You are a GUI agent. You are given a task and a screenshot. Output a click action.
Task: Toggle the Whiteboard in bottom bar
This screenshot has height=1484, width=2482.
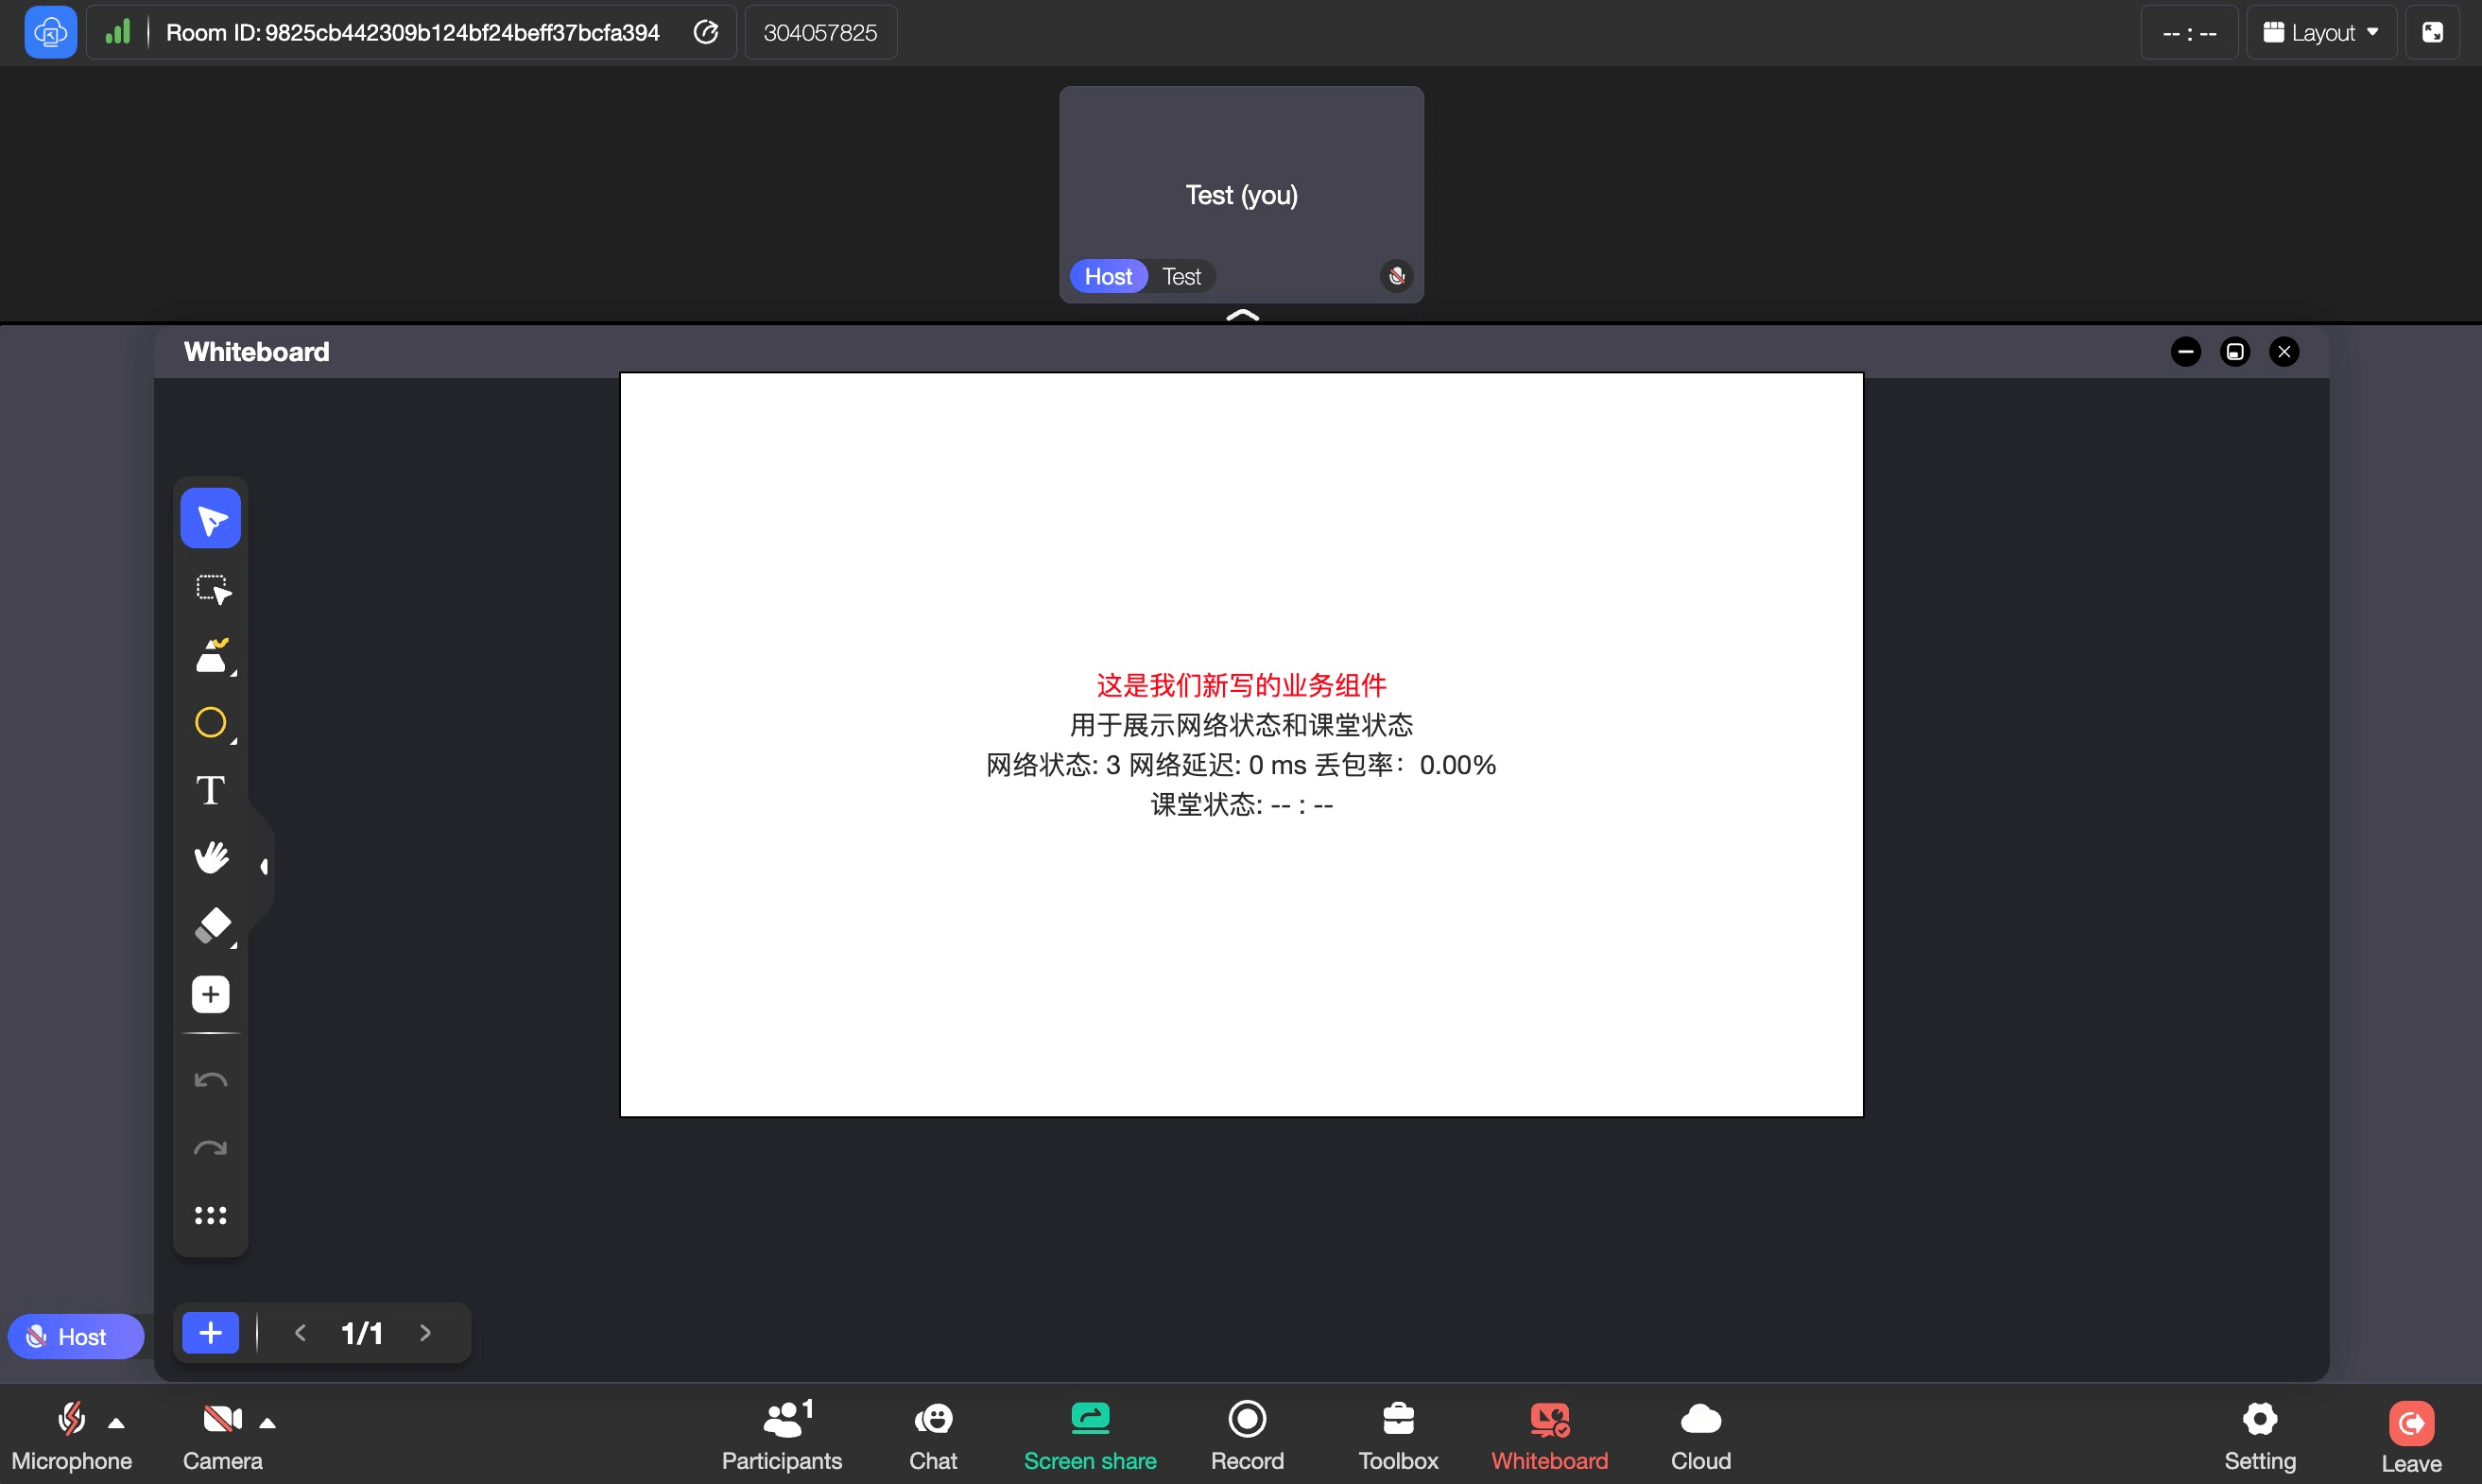point(1549,1435)
